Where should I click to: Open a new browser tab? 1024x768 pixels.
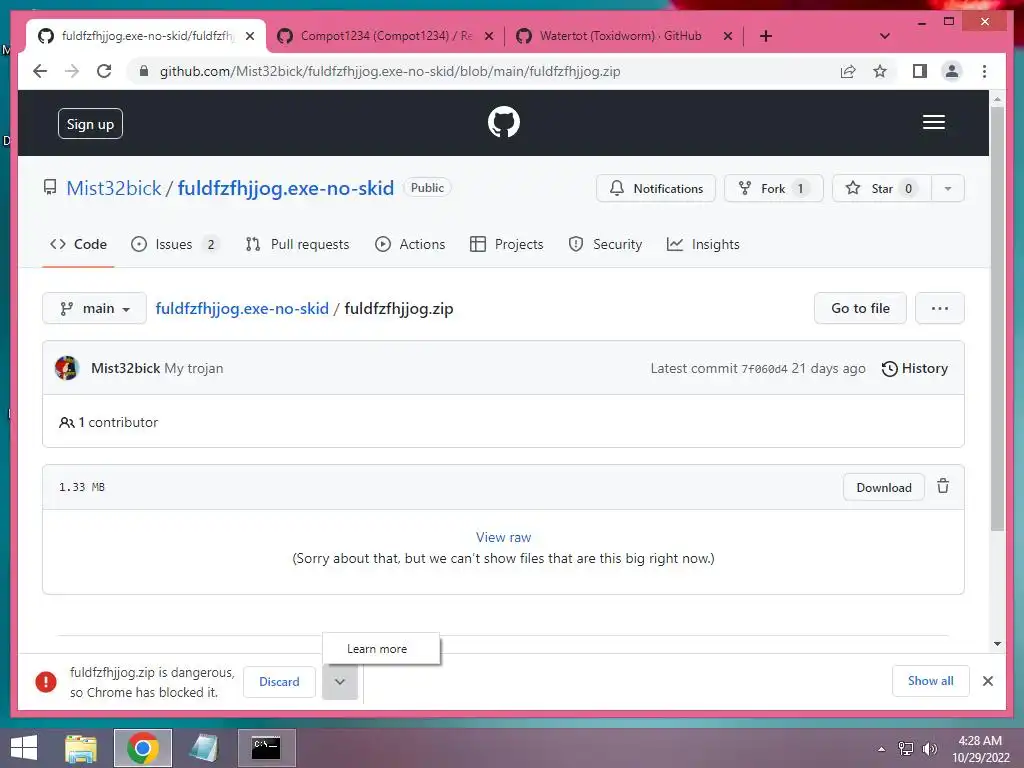[765, 36]
